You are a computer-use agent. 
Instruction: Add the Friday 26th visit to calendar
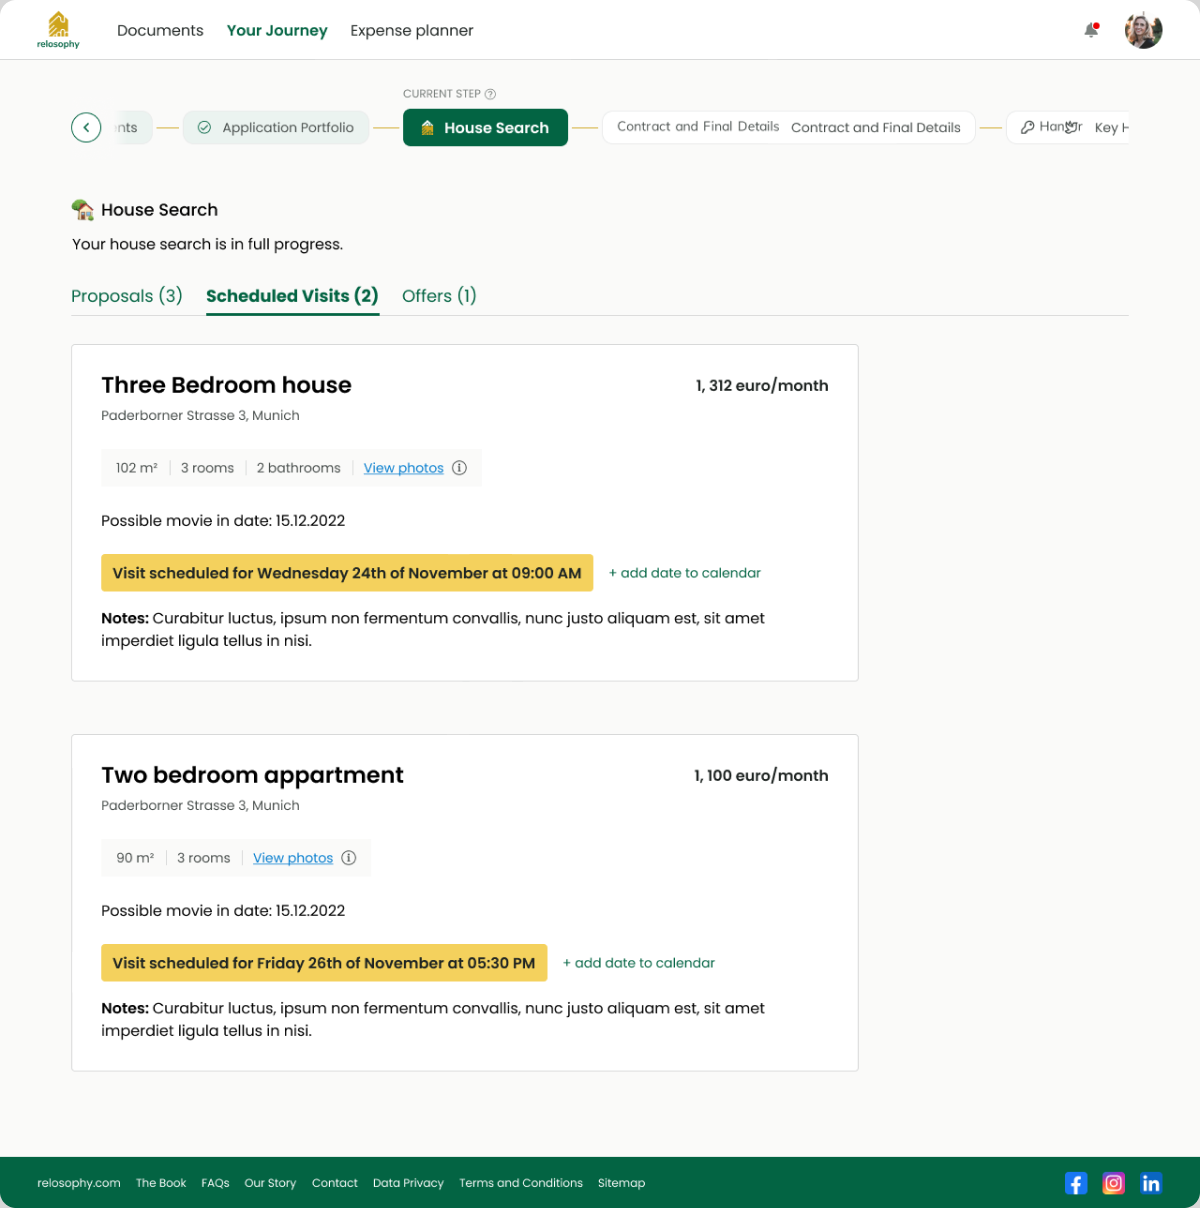(x=639, y=963)
